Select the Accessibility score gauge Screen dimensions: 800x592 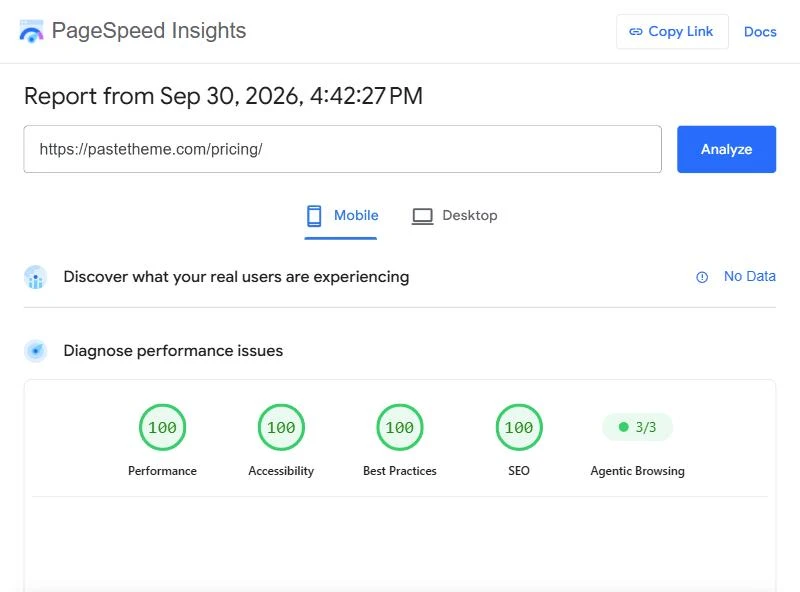pos(281,427)
